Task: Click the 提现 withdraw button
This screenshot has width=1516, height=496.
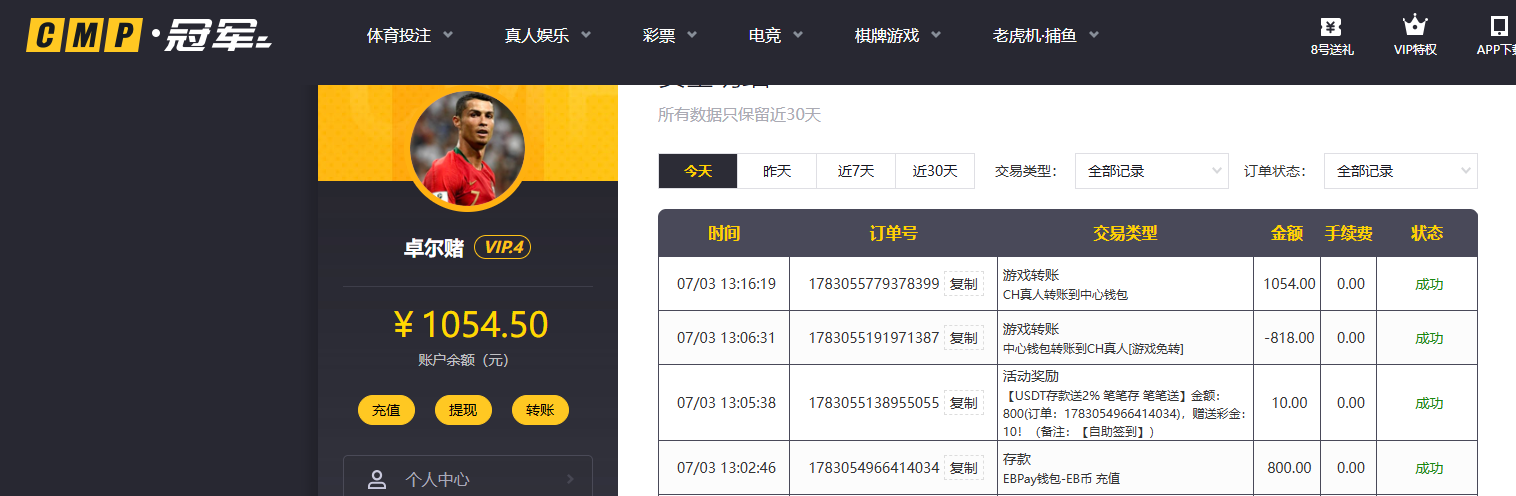Action: click(463, 410)
